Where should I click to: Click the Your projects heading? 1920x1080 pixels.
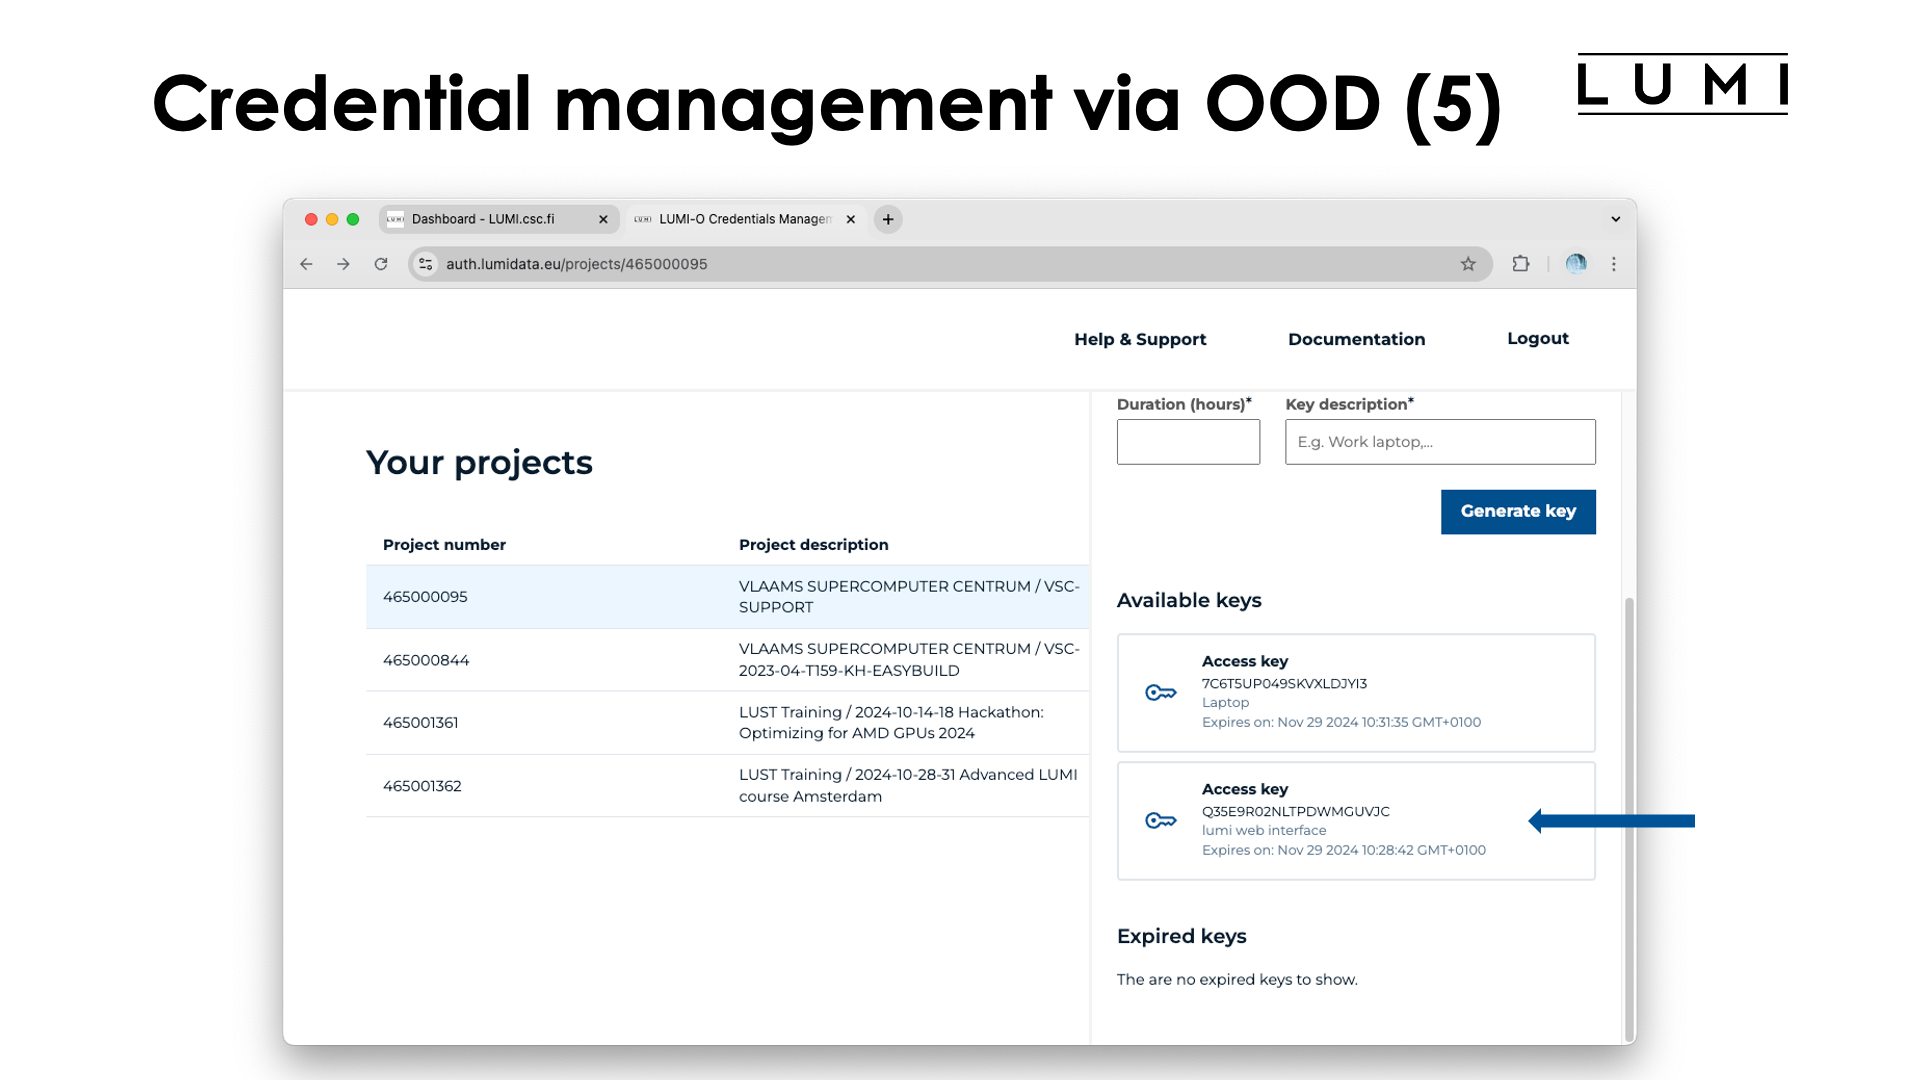479,463
